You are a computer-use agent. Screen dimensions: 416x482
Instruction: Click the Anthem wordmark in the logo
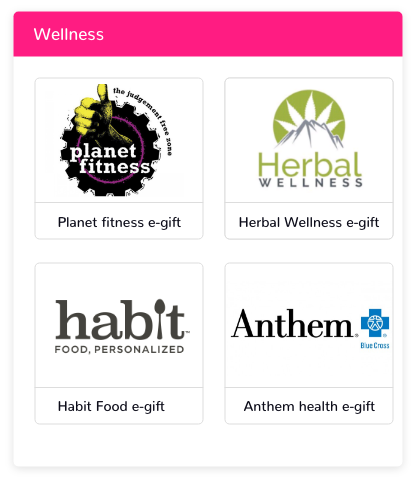[x=293, y=323]
